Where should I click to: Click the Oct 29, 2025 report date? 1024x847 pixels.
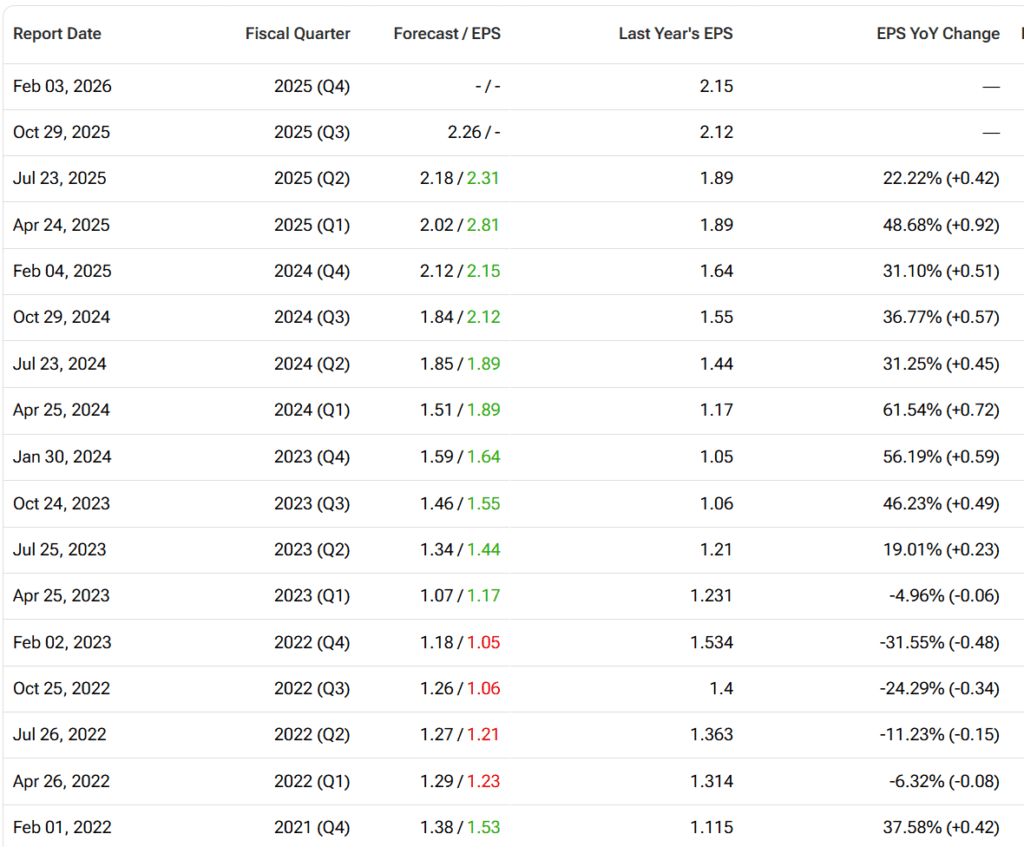click(x=61, y=133)
